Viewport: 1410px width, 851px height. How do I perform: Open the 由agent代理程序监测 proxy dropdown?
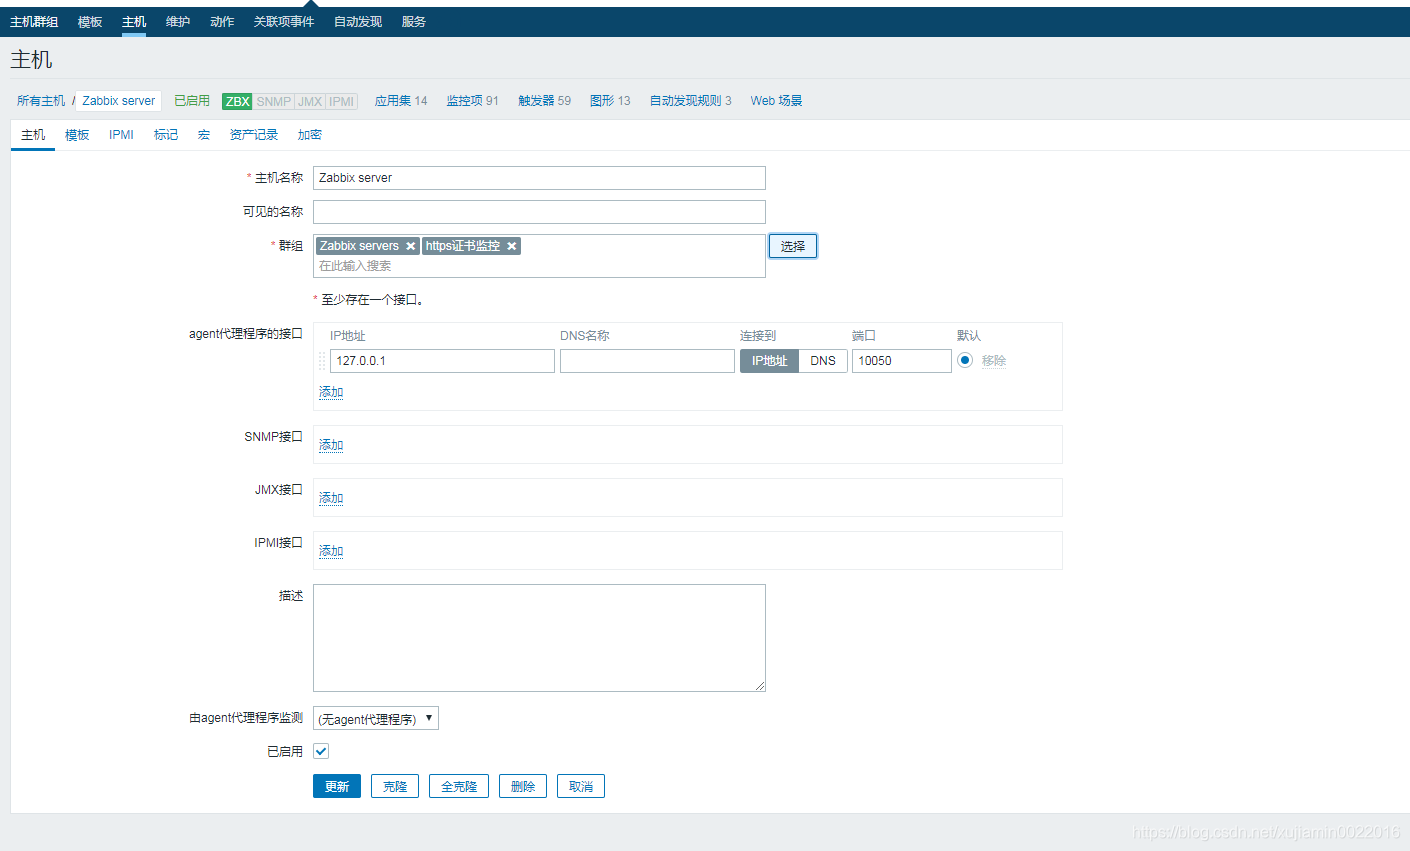coord(376,718)
